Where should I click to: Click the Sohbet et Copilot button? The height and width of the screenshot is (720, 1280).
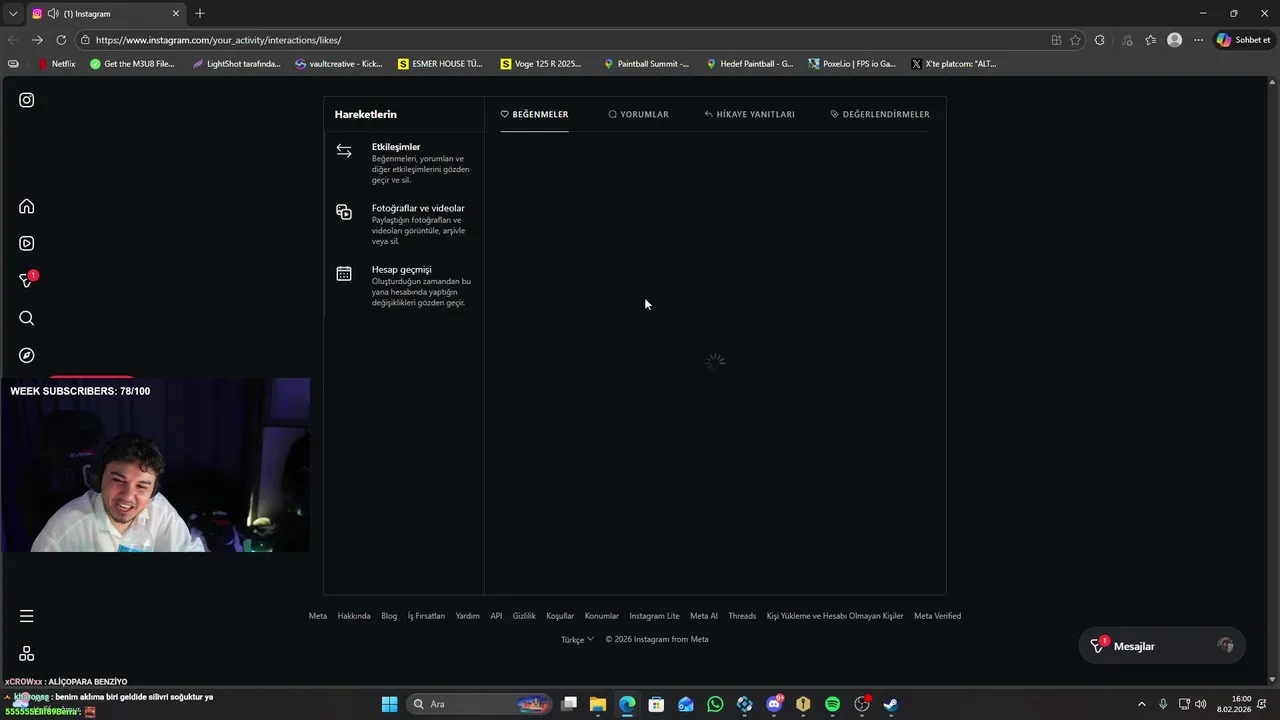1243,40
